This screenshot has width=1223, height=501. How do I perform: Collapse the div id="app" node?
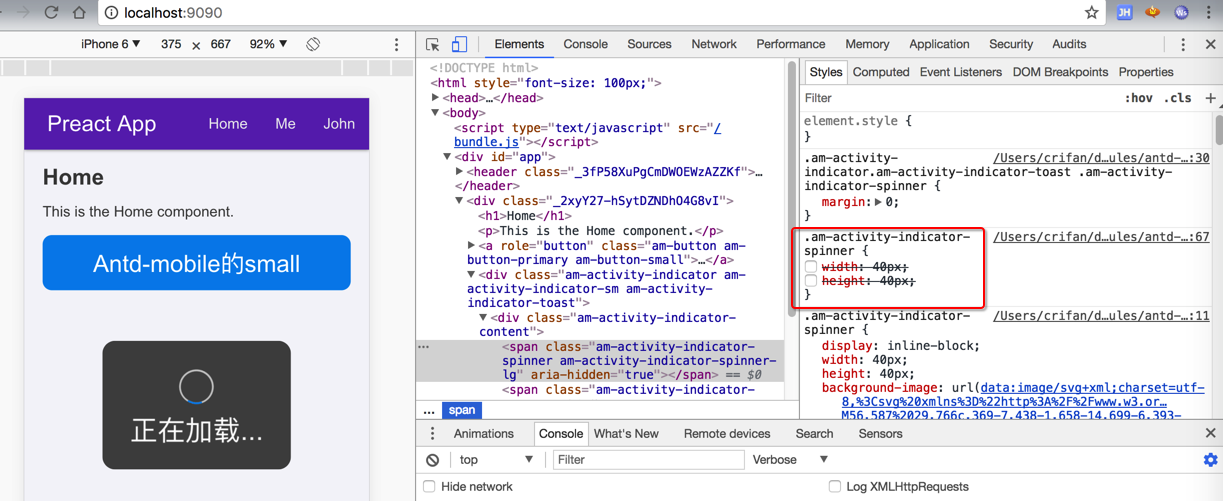tap(448, 157)
